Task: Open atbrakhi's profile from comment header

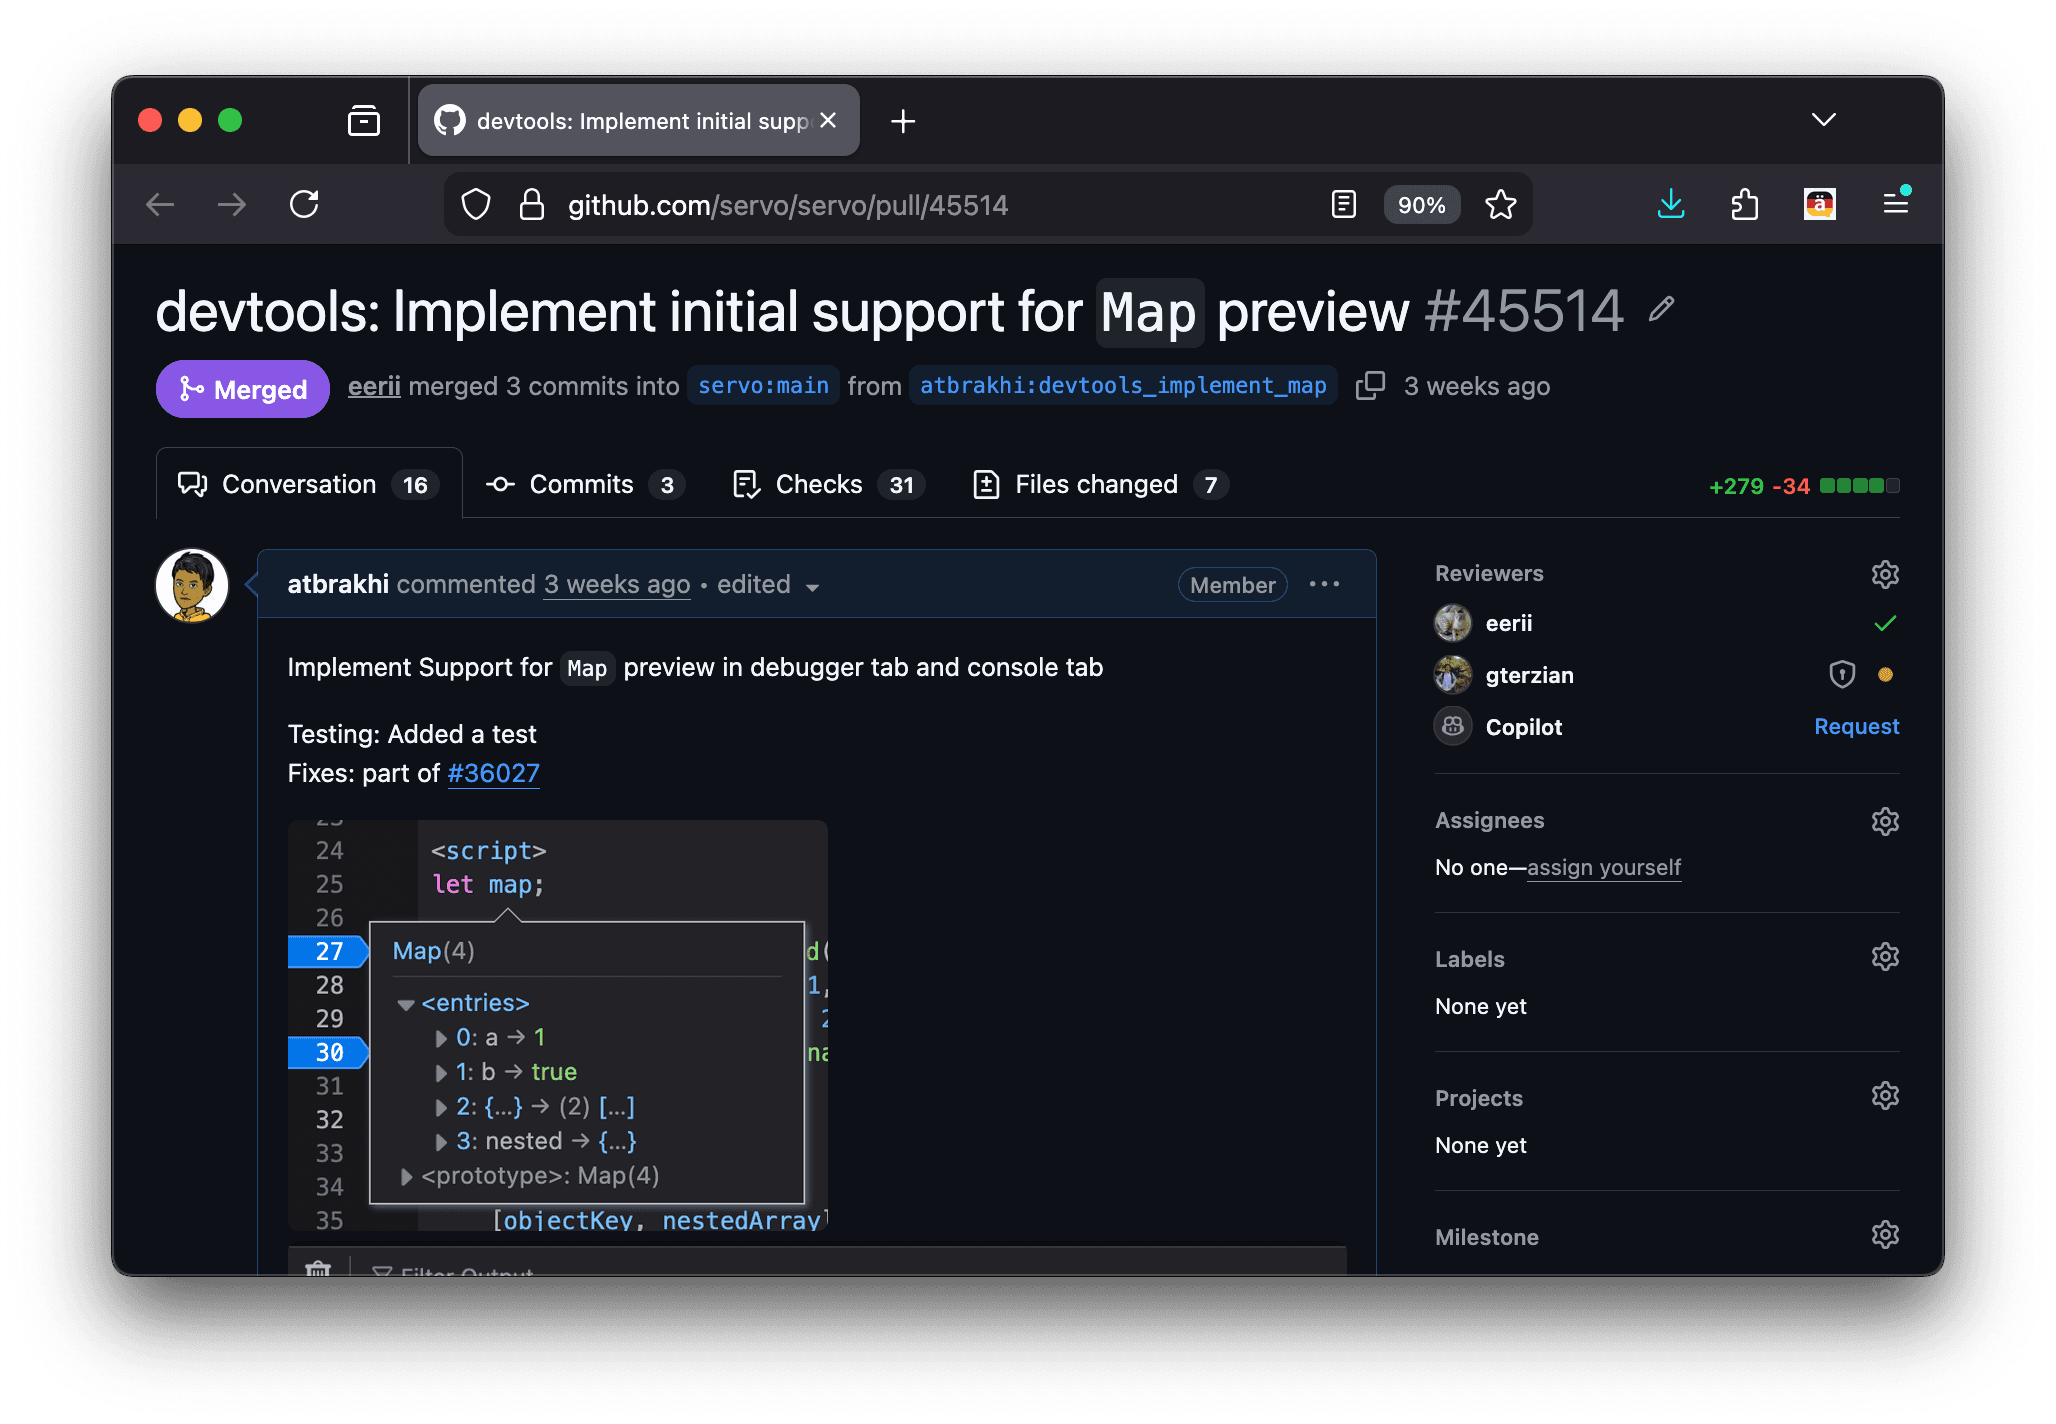Action: click(x=338, y=584)
